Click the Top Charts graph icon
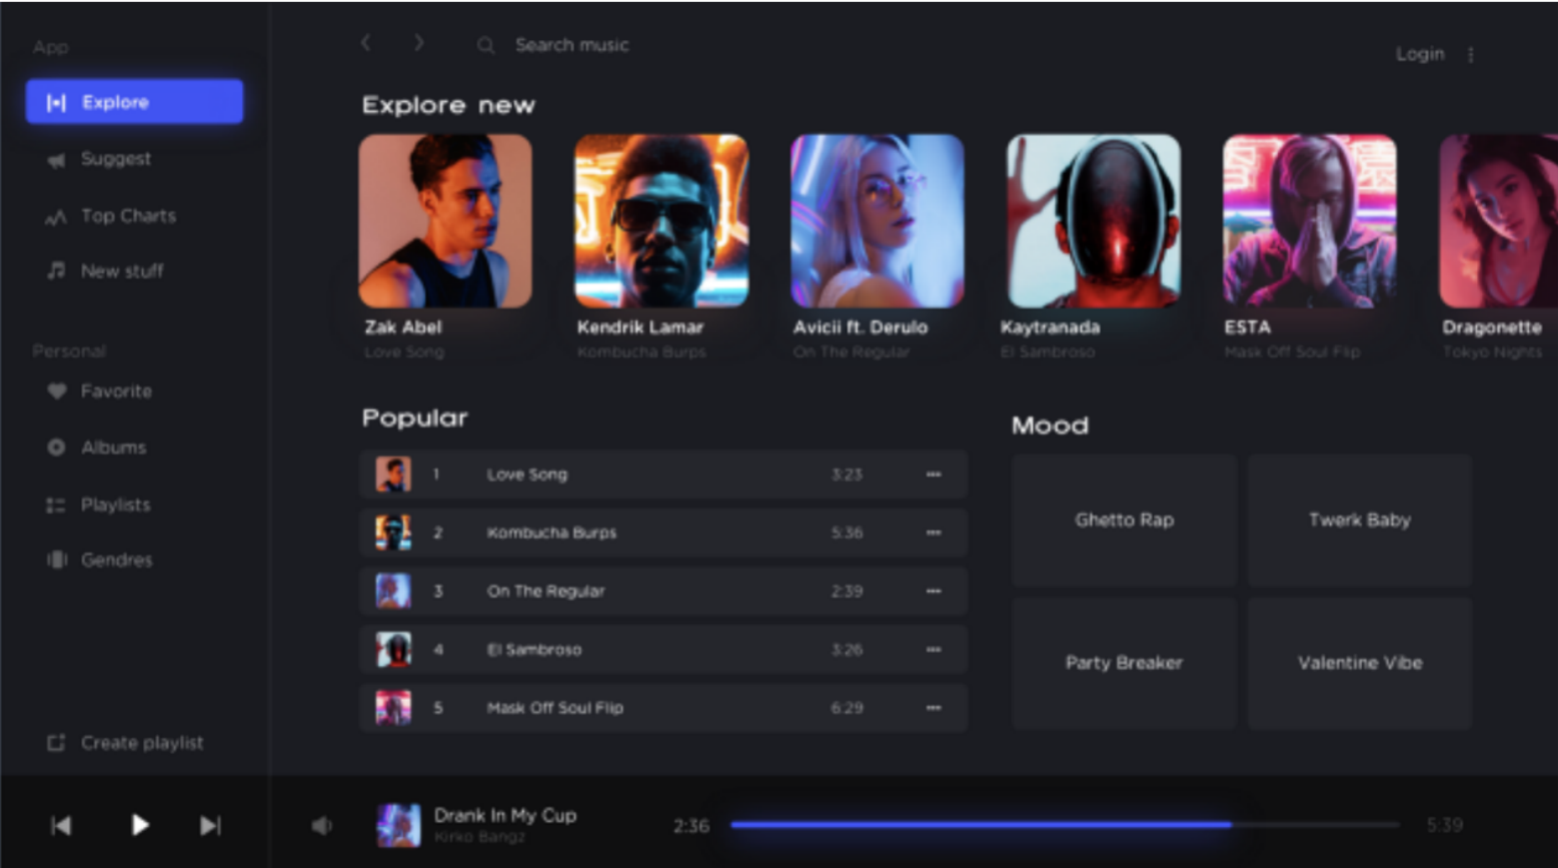Viewport: 1558px width, 868px height. coord(56,216)
